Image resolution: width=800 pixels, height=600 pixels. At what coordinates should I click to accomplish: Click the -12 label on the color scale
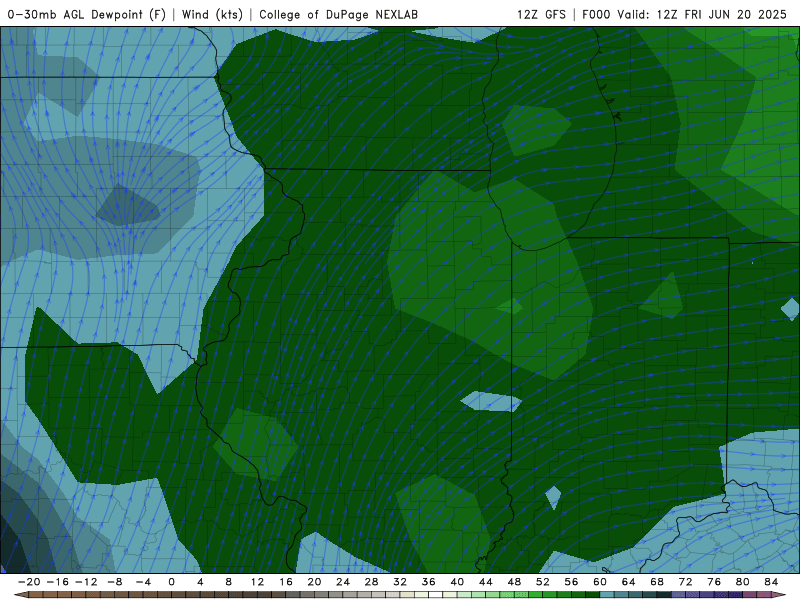[x=86, y=582]
